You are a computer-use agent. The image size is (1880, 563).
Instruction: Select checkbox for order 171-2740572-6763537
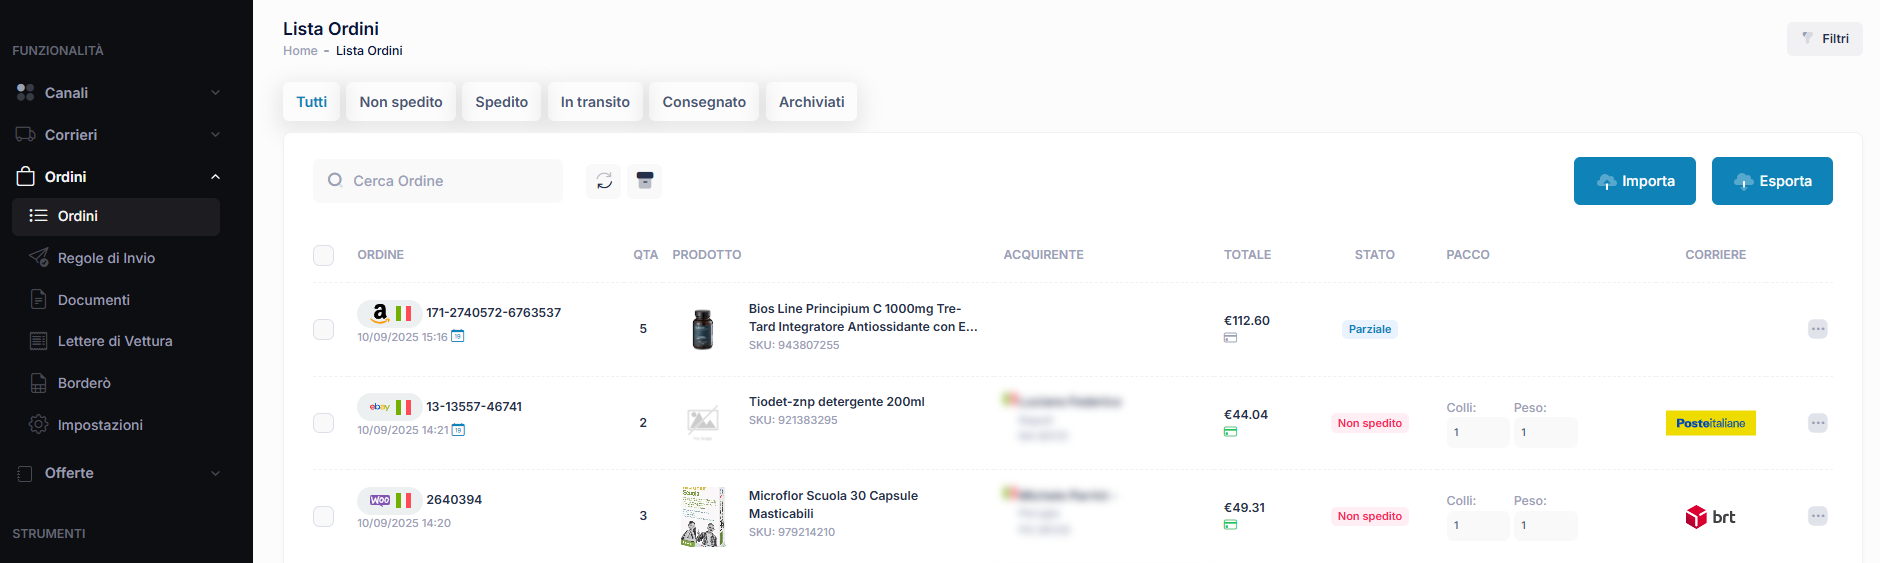tap(324, 329)
